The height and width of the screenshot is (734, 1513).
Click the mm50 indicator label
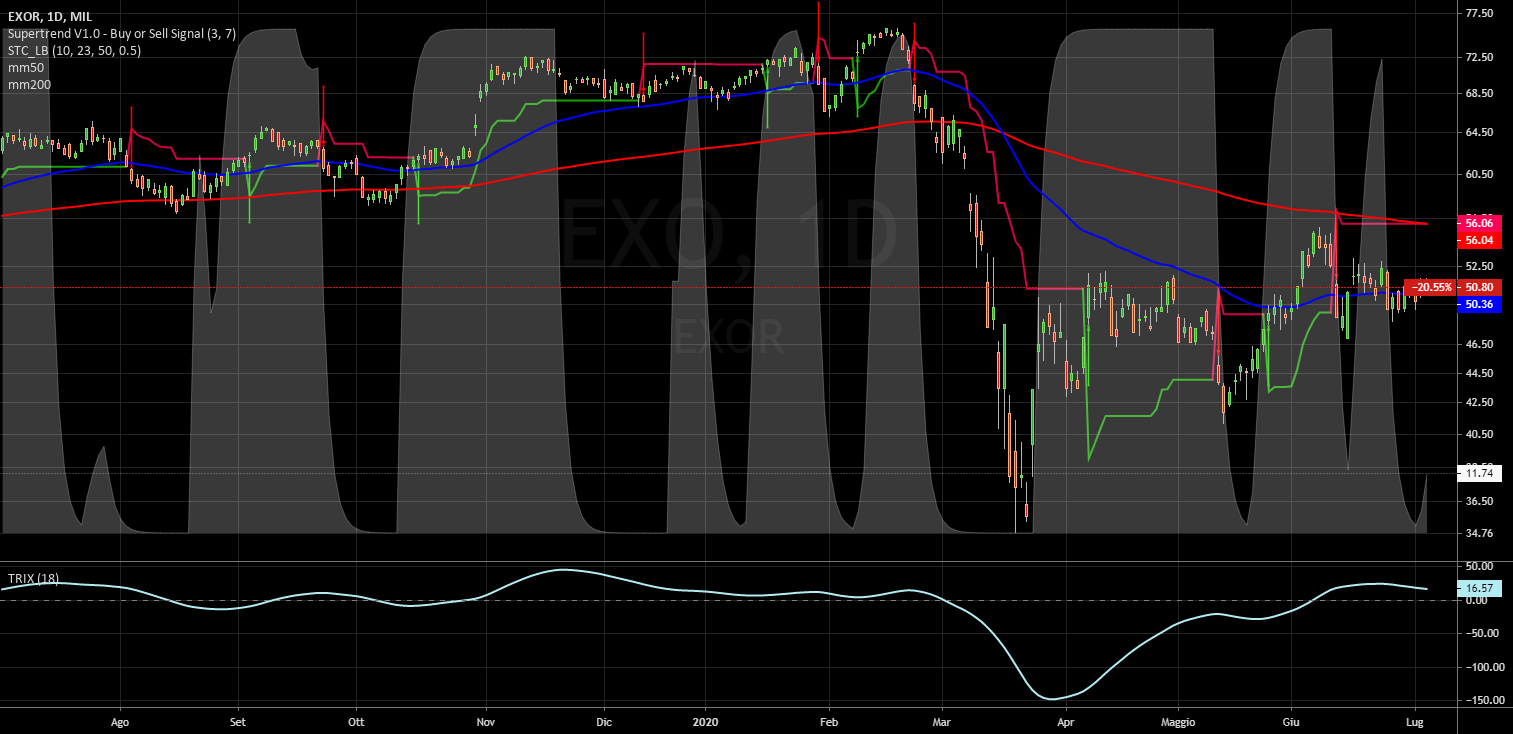coord(25,67)
